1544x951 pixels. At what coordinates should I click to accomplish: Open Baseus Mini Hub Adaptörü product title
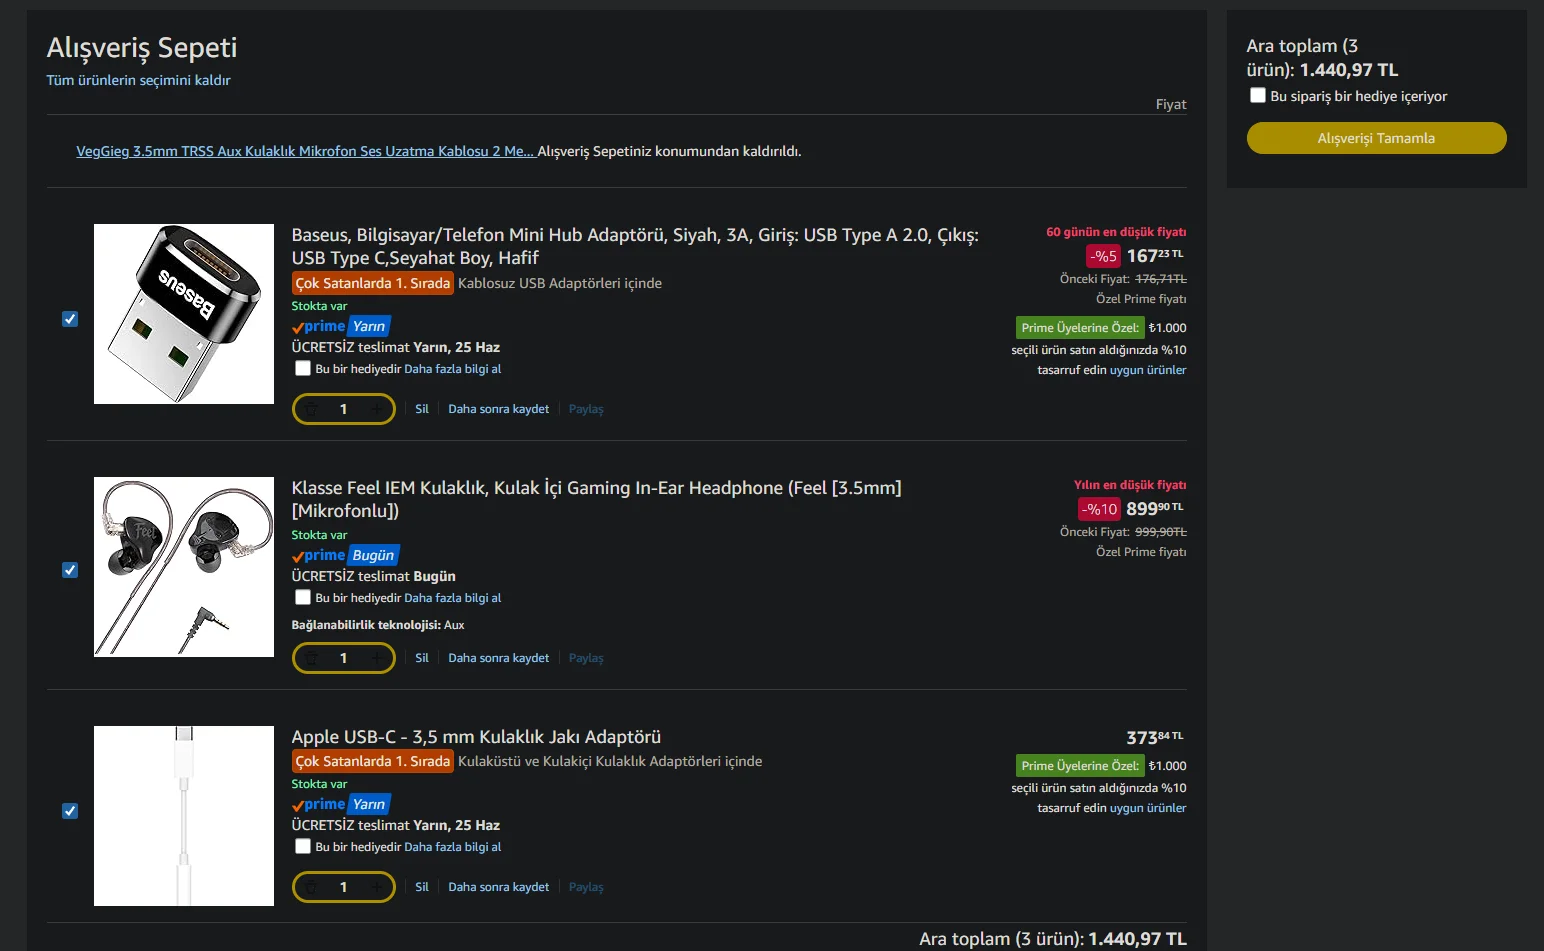tap(635, 246)
